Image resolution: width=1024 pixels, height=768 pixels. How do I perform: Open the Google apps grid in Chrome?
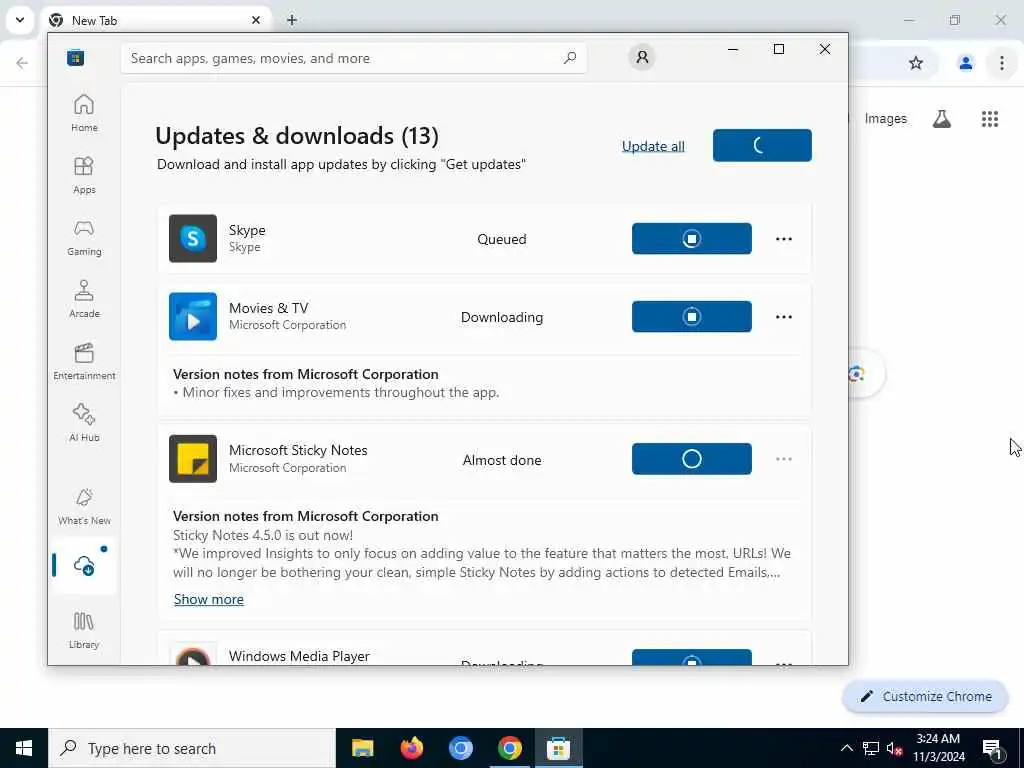pos(990,119)
